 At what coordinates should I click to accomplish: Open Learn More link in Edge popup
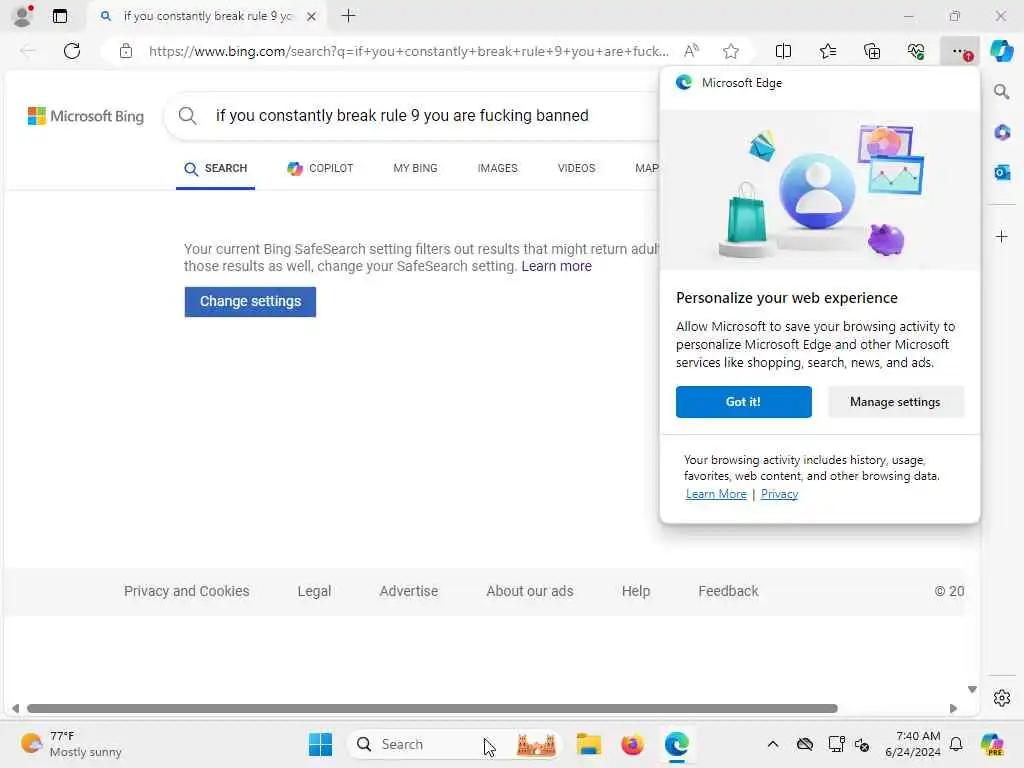click(716, 494)
